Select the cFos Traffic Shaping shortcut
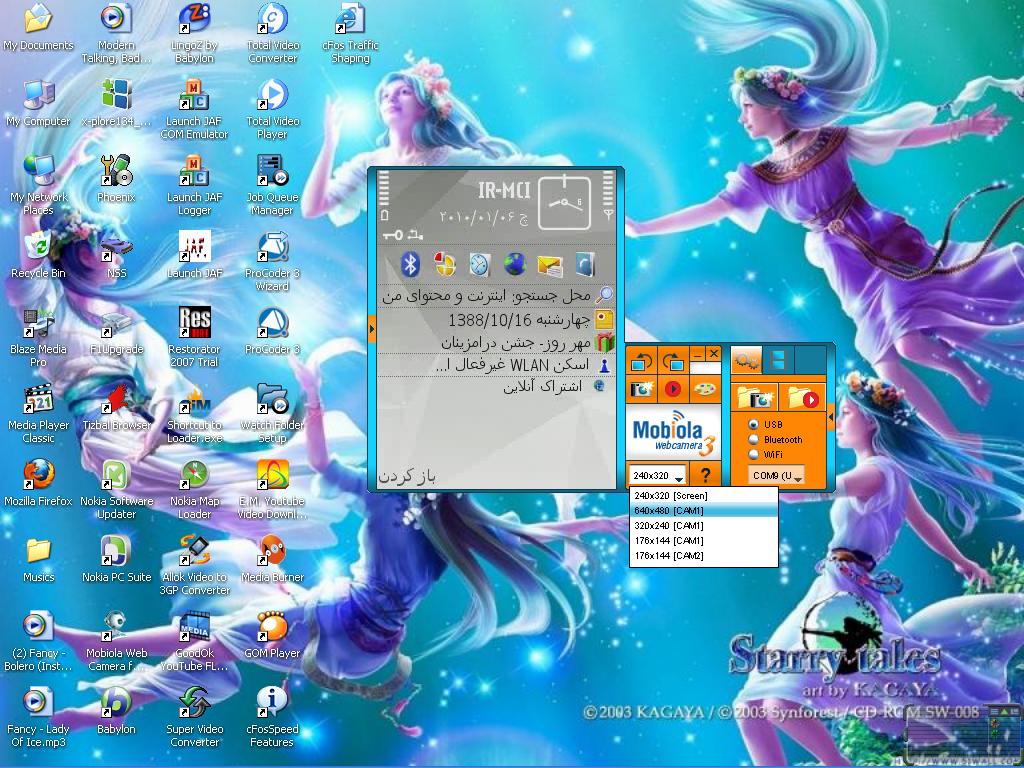The height and width of the screenshot is (768, 1024). [x=351, y=33]
